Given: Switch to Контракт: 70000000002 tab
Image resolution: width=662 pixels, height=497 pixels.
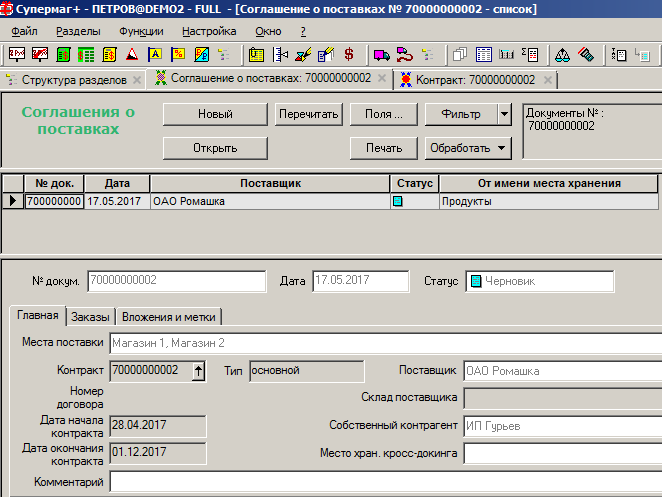Looking at the screenshot, I should click(x=475, y=80).
